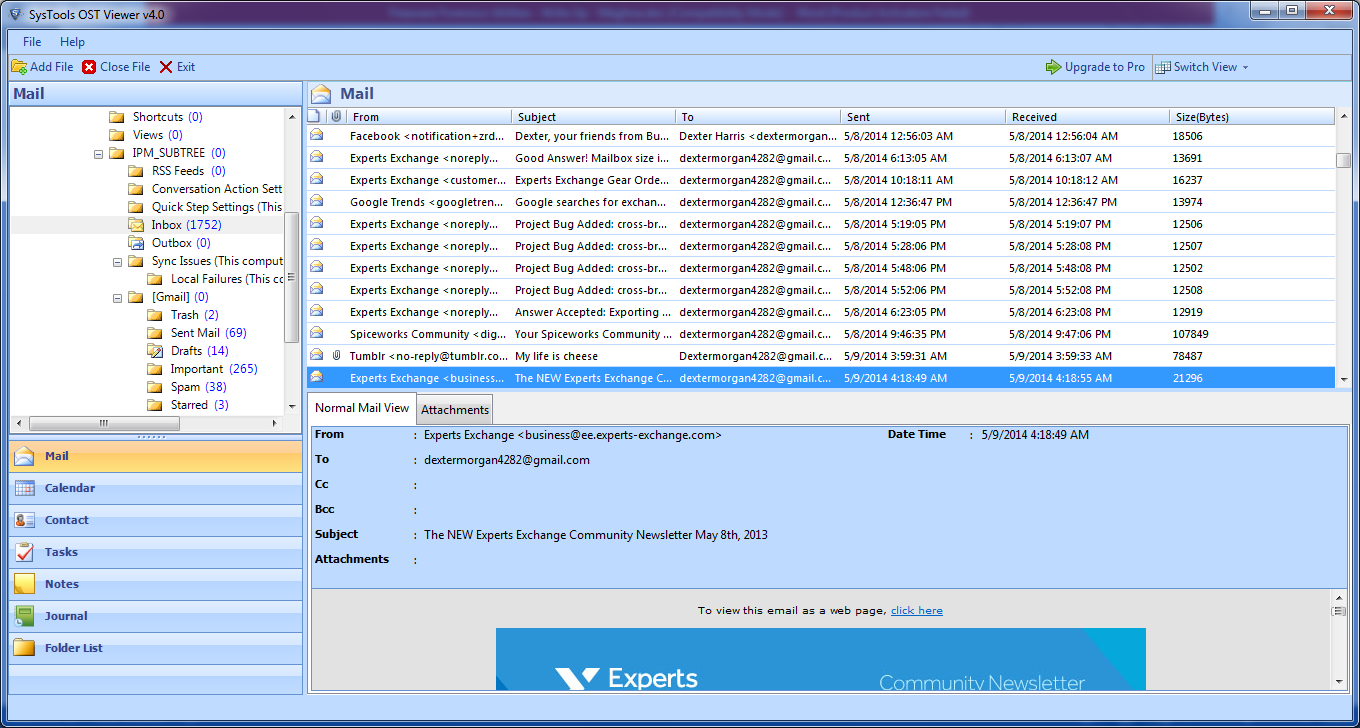Switch to the Attachments tab
Image resolution: width=1360 pixels, height=728 pixels.
click(455, 409)
